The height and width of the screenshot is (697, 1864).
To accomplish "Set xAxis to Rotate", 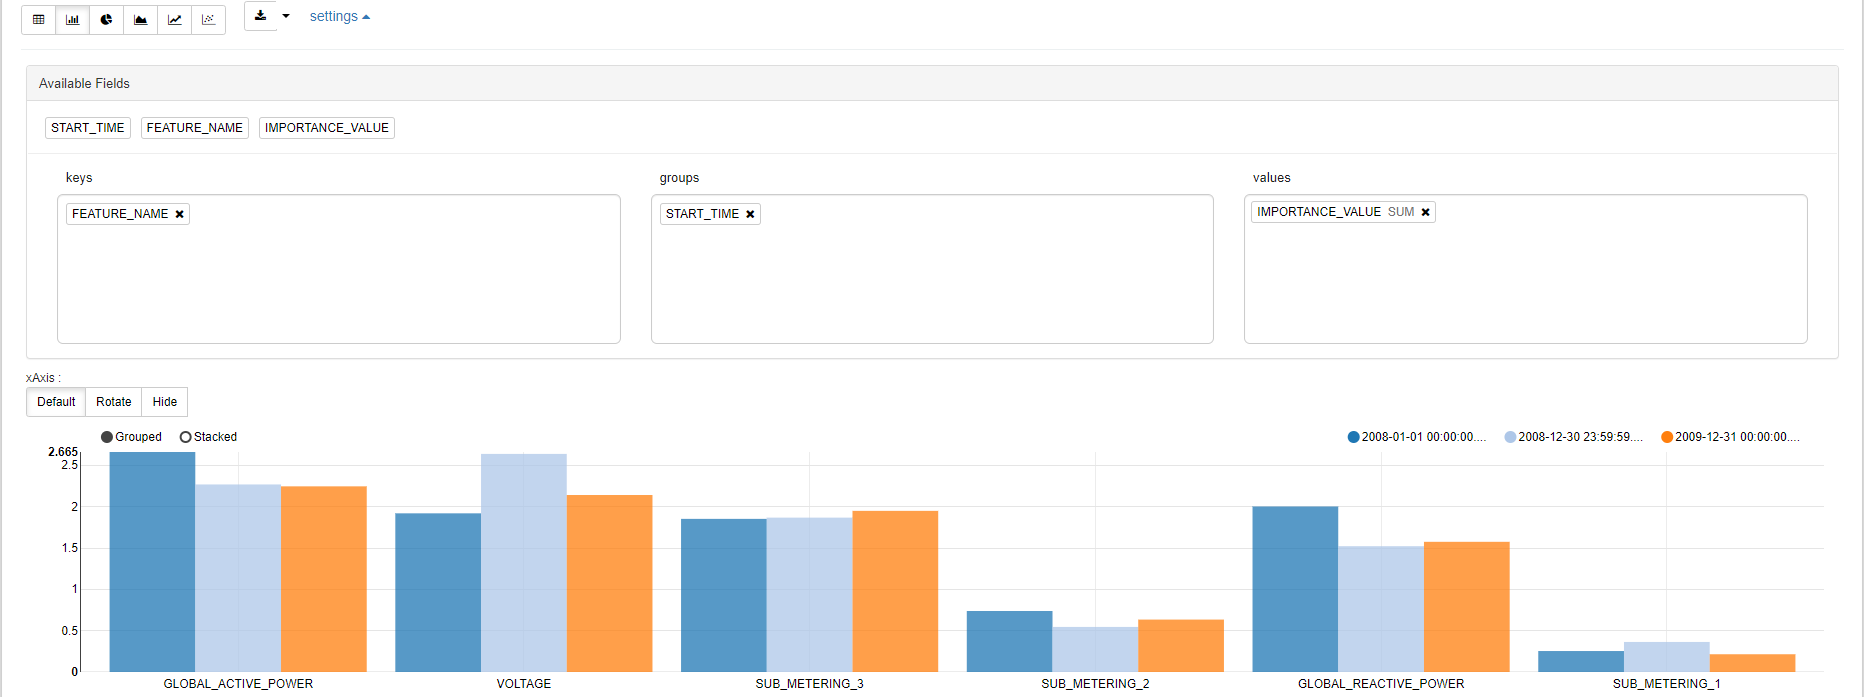I will [114, 402].
